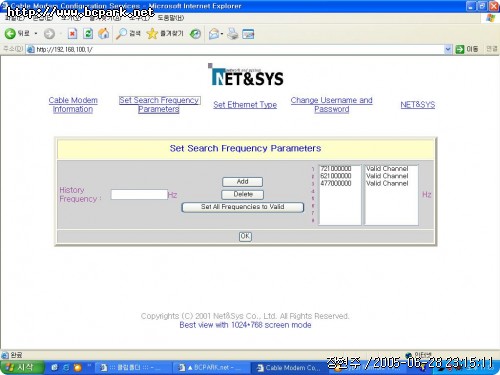
Task: Open the Search (검색) magnifier button
Action: [128, 34]
